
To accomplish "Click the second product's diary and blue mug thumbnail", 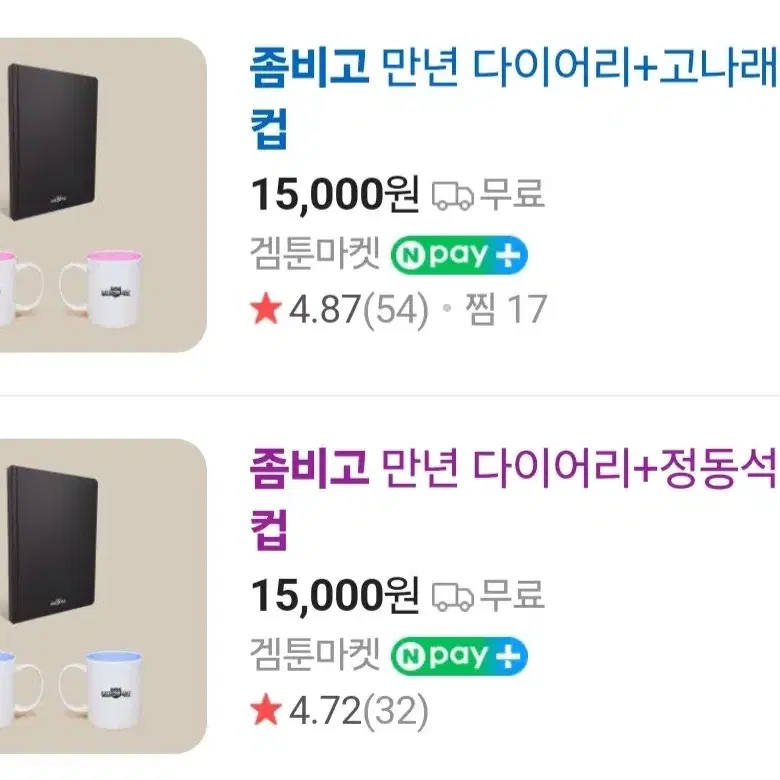I will (103, 596).
